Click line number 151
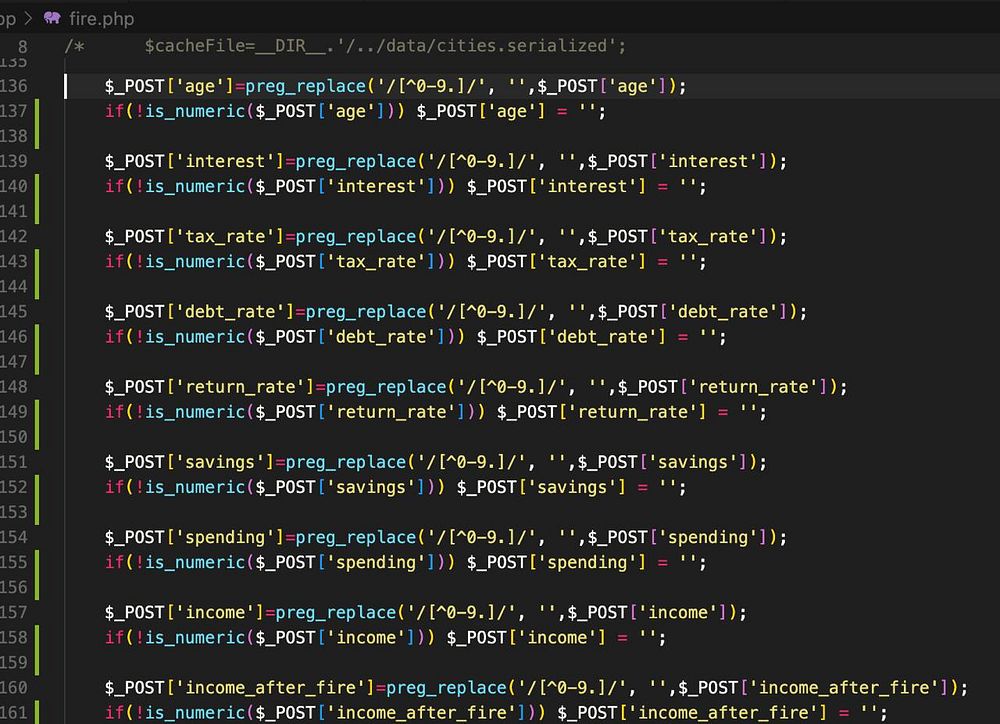Viewport: 1000px width, 724px height. click(14, 462)
